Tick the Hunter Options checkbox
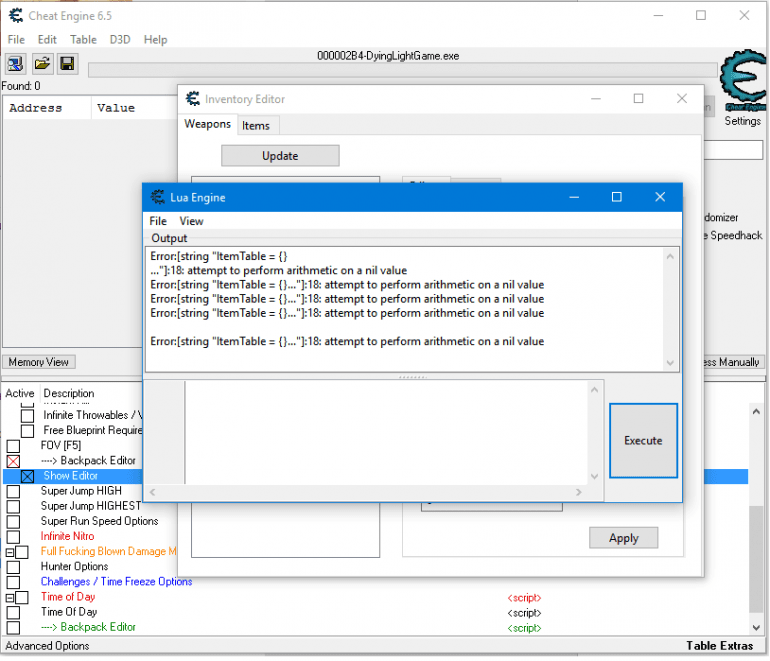The image size is (770, 661). tap(13, 567)
